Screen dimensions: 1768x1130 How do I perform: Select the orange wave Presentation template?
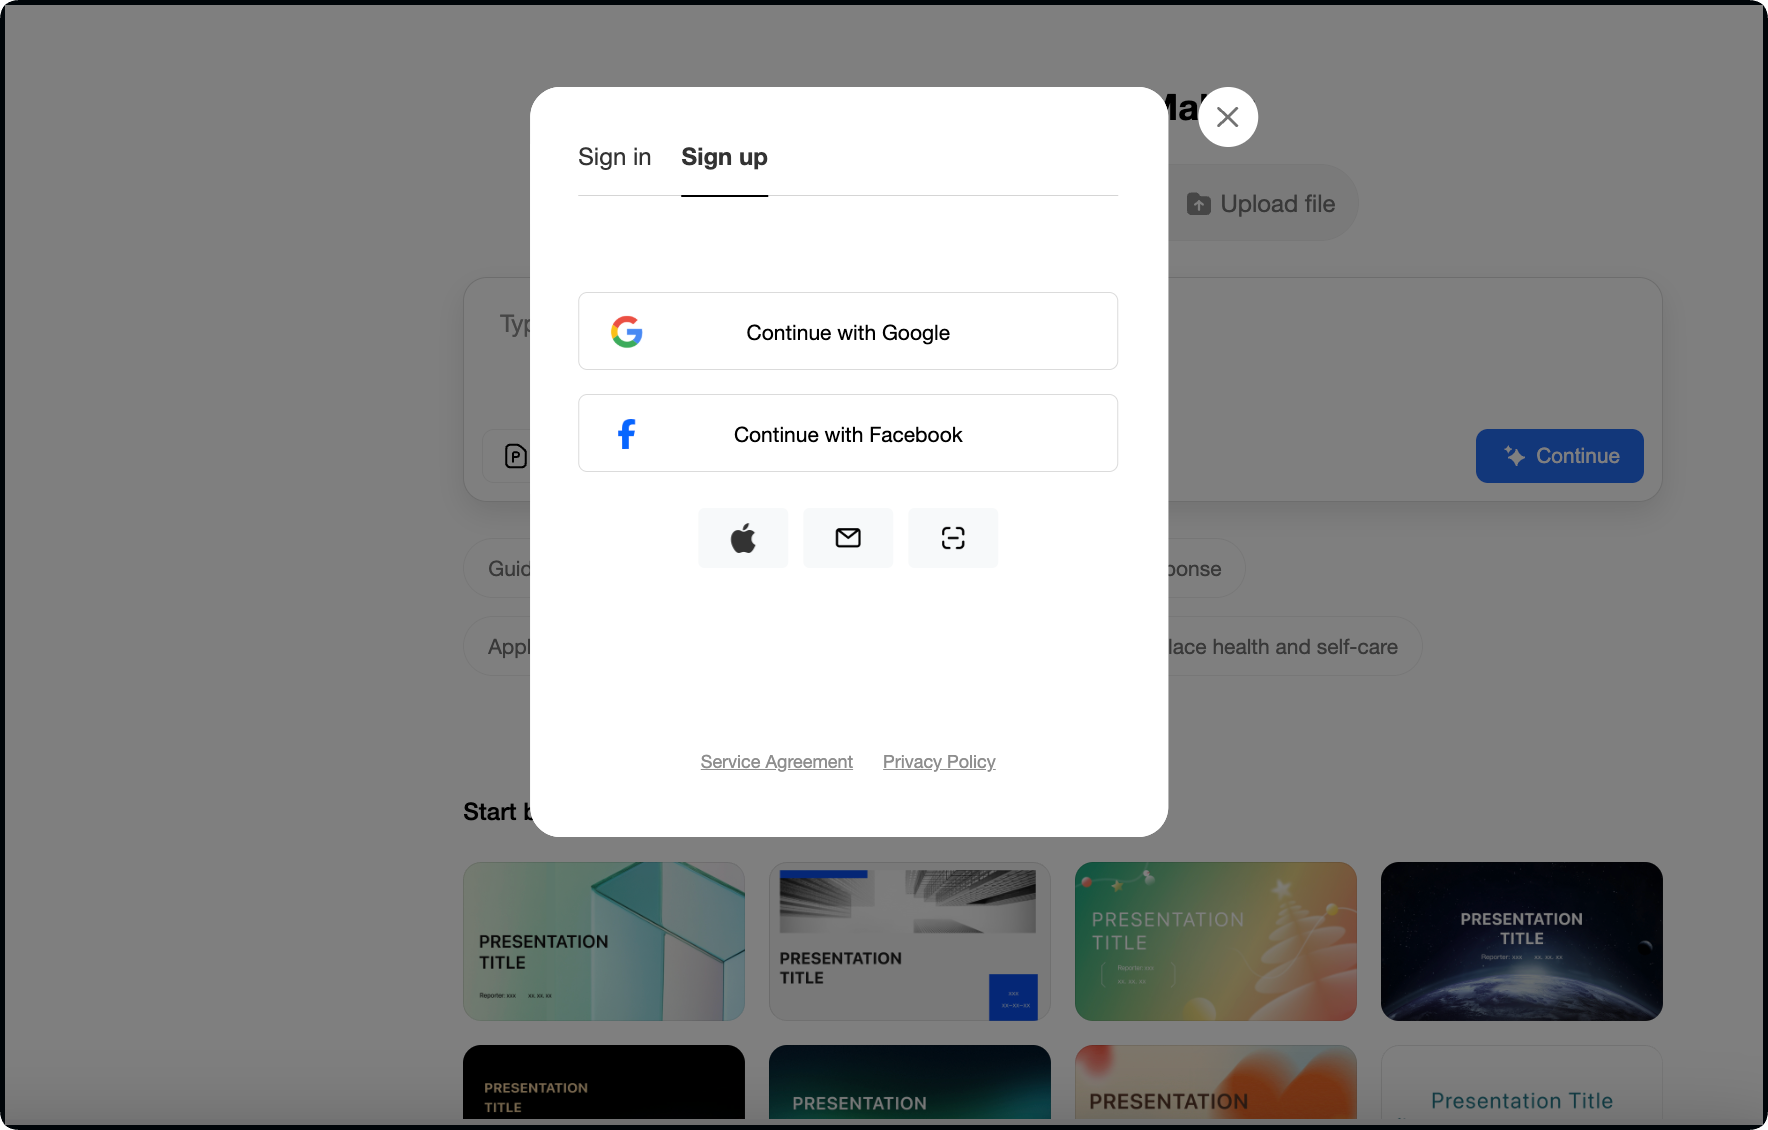1216,1082
